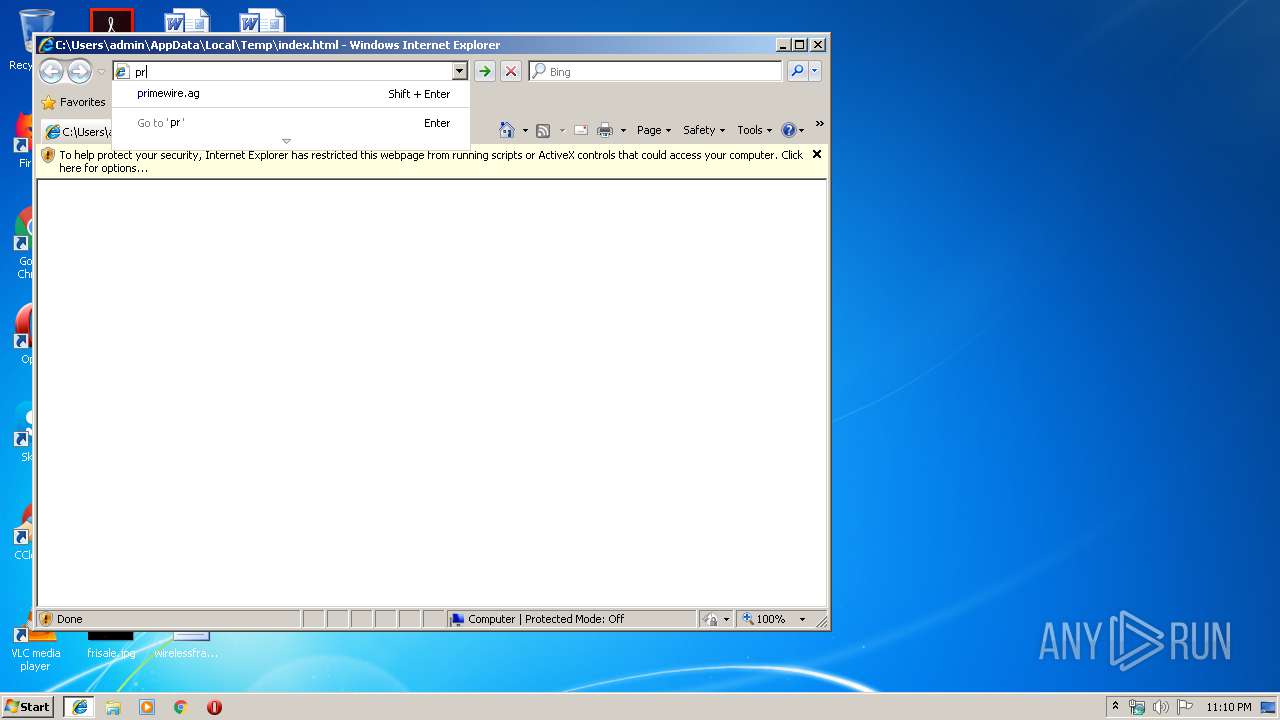Click the Home toolbar icon
1280x720 pixels.
507,130
